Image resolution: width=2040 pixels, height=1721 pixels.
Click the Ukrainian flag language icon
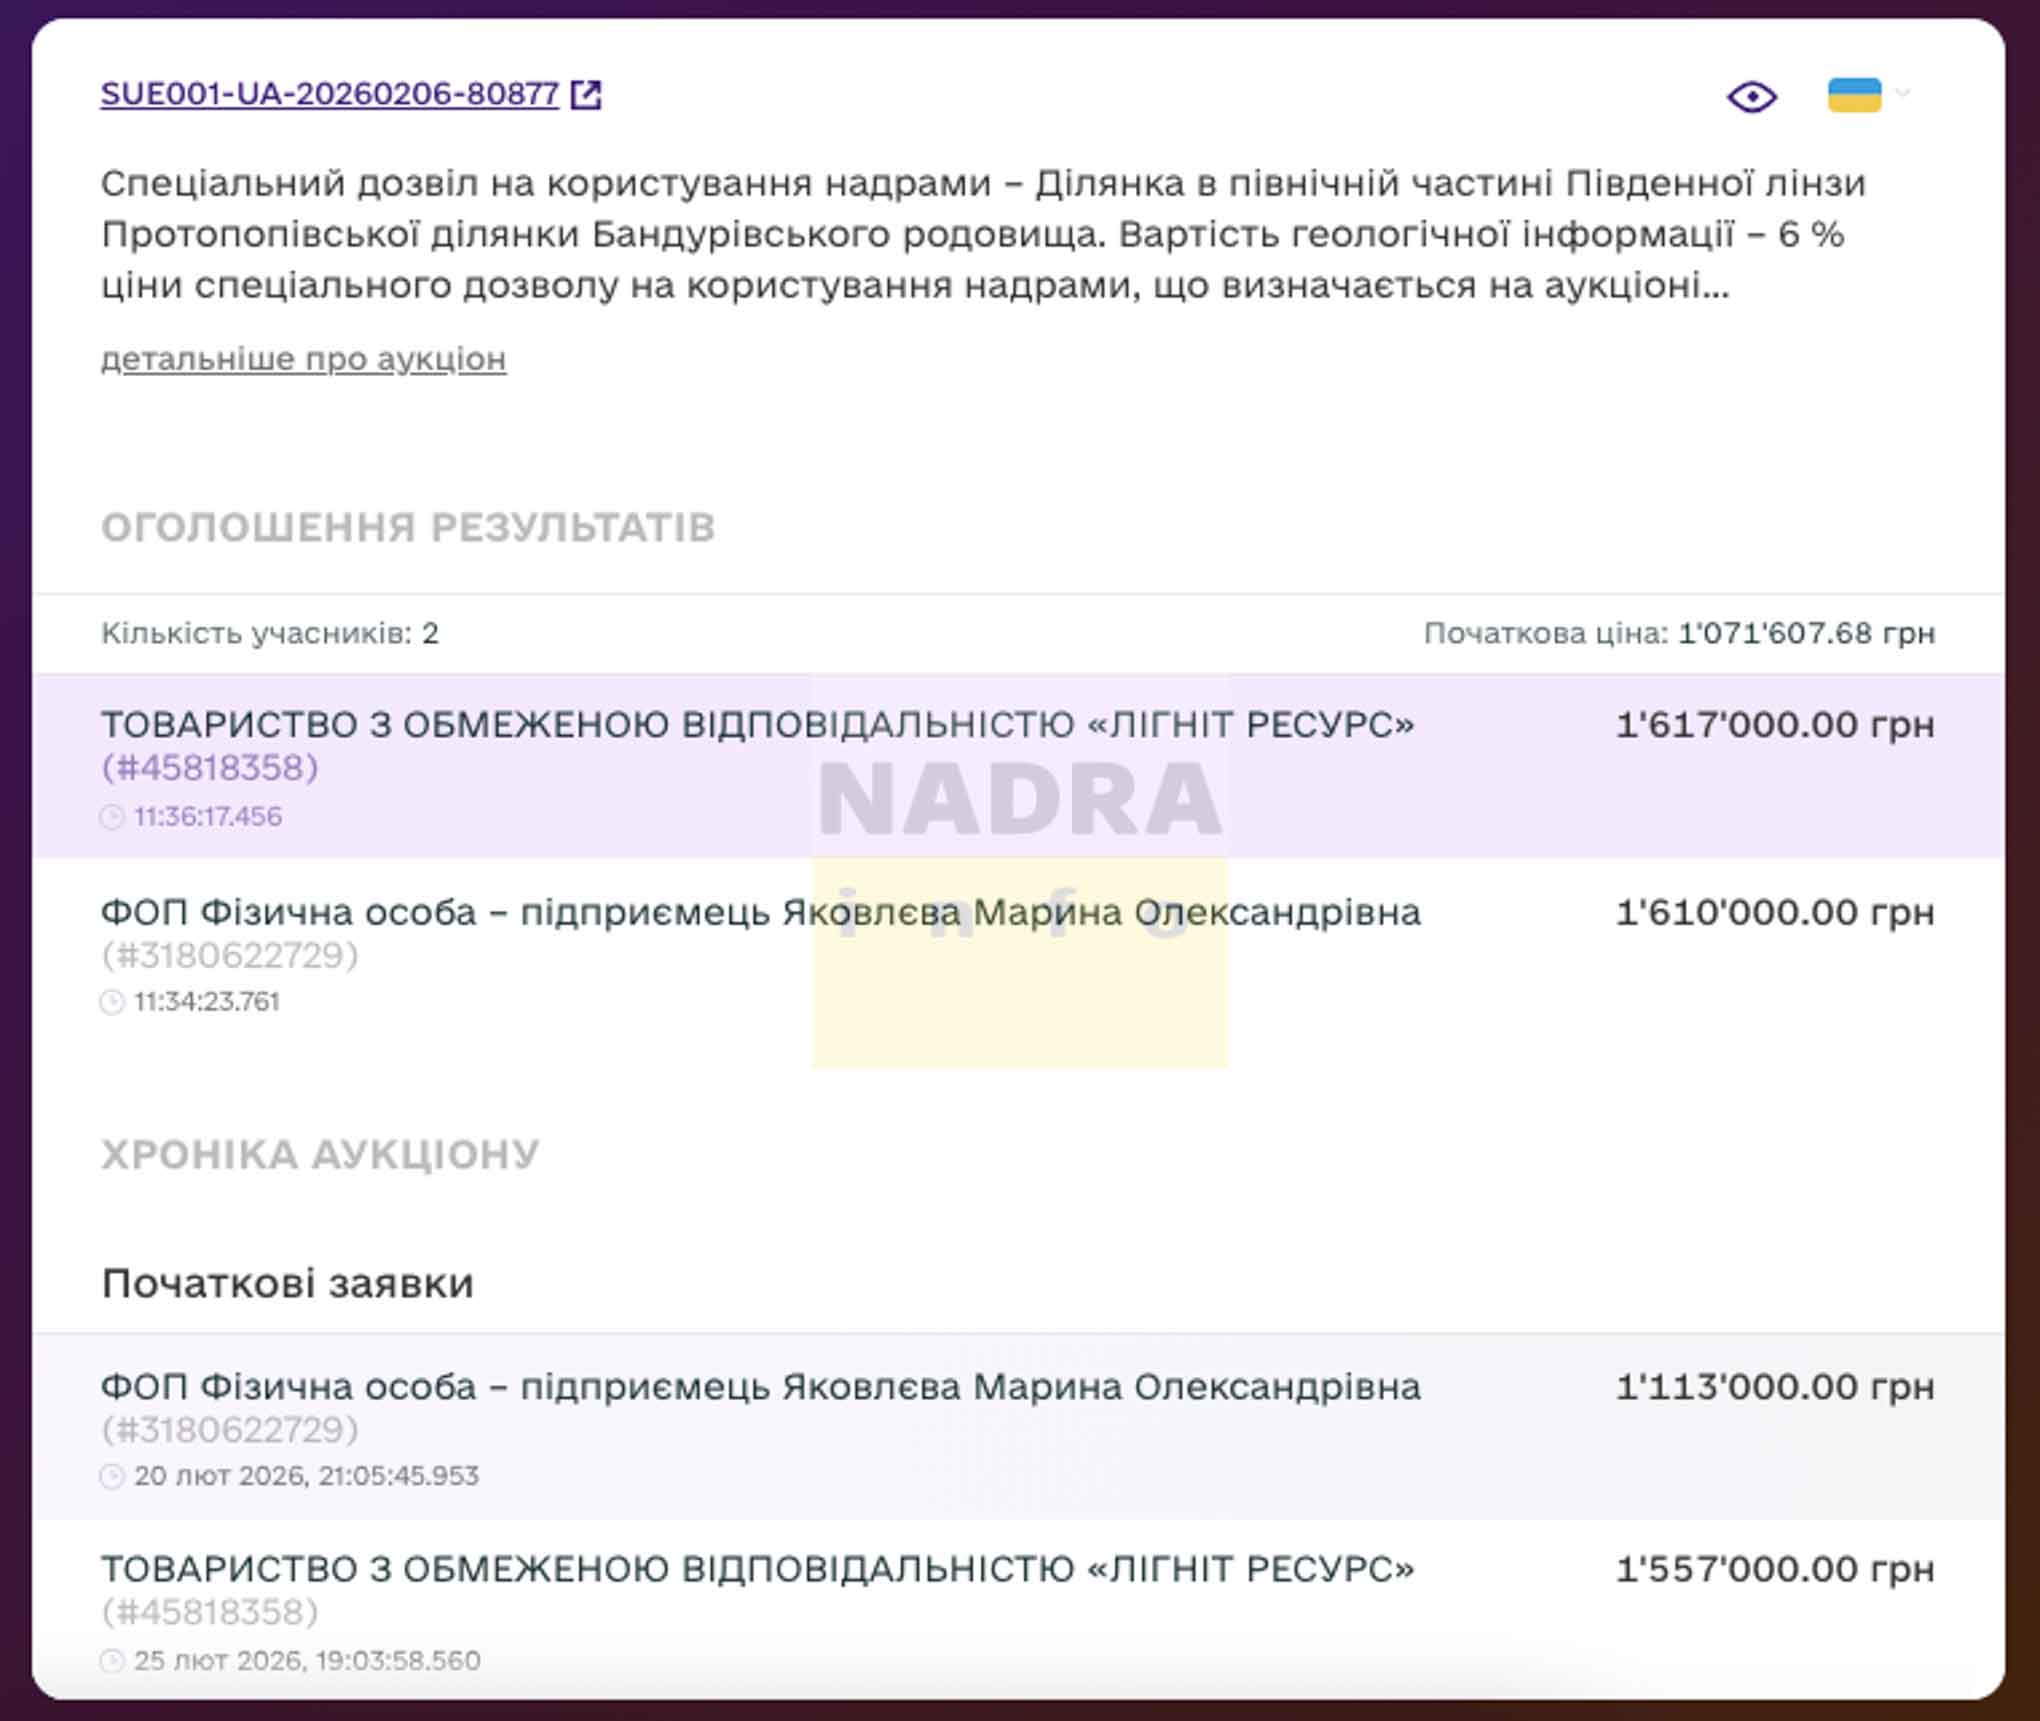pyautogui.click(x=1854, y=95)
